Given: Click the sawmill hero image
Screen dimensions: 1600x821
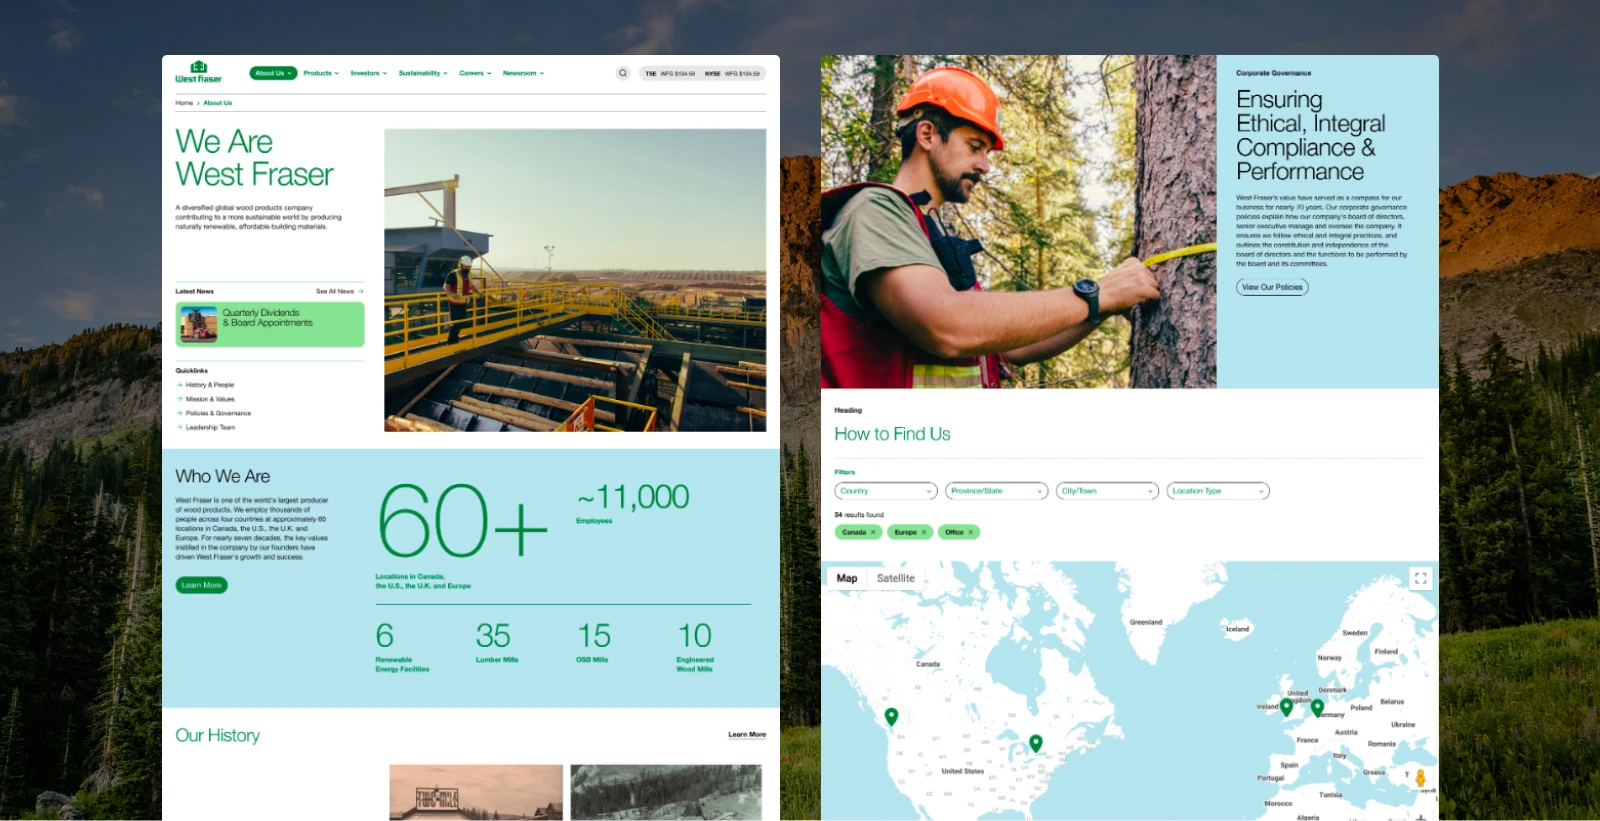Looking at the screenshot, I should coord(575,280).
